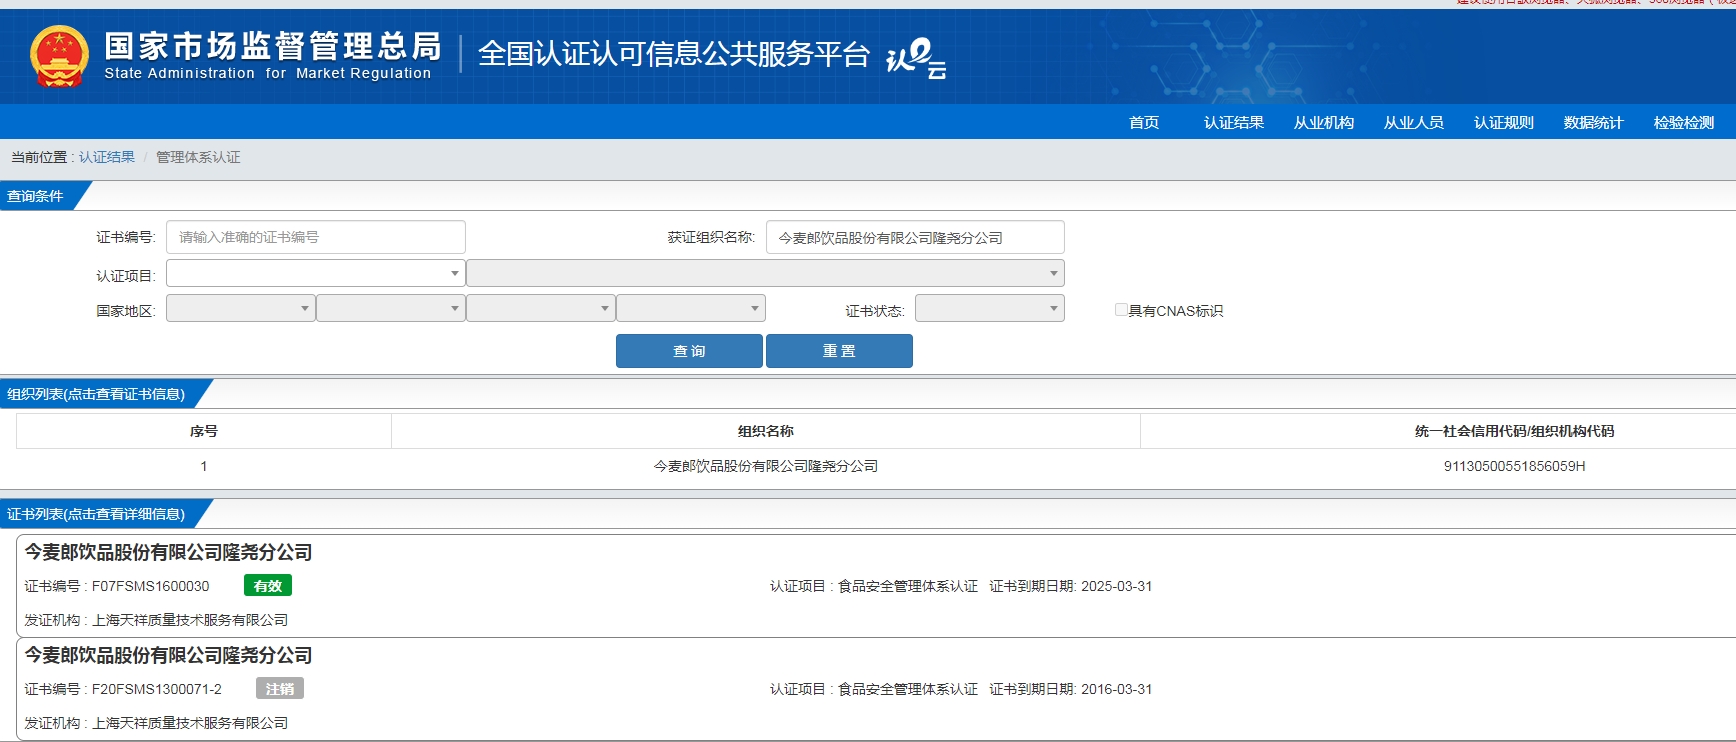This screenshot has width=1736, height=742.
Task: Click 全国认证认可信息公共服务平台 header title
Action: [674, 54]
